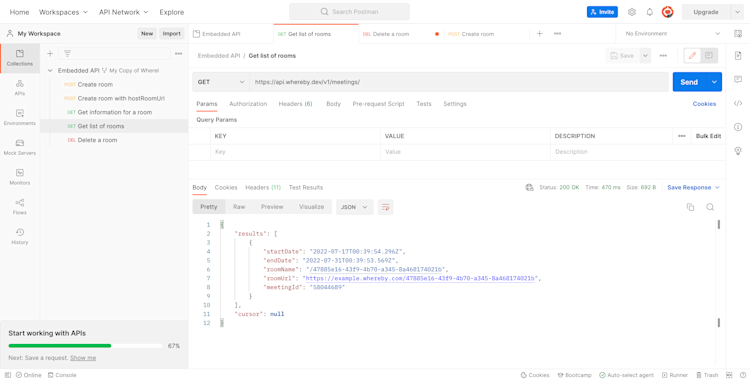This screenshot has width=750, height=381.
Task: Switch to build mode pencil icon
Action: tap(692, 55)
